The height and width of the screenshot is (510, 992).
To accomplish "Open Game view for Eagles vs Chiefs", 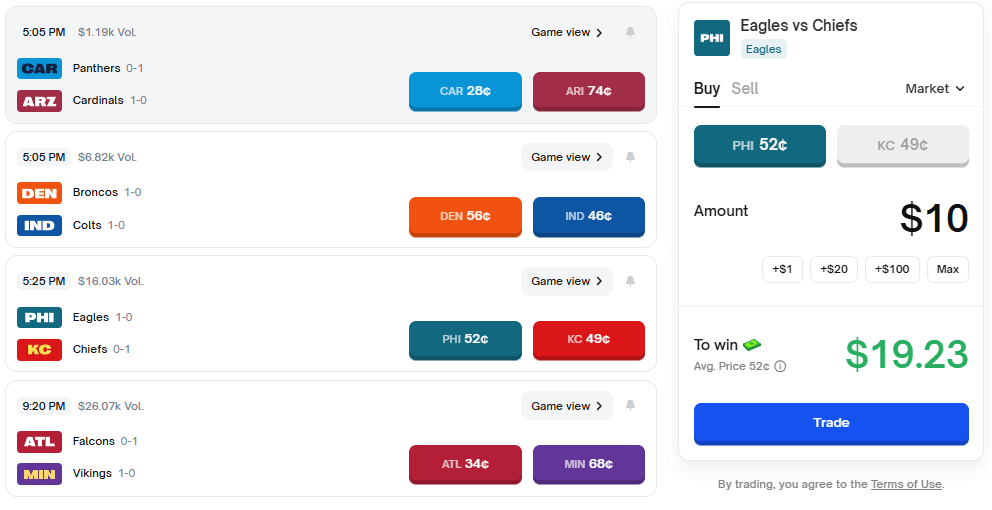I will (x=567, y=282).
